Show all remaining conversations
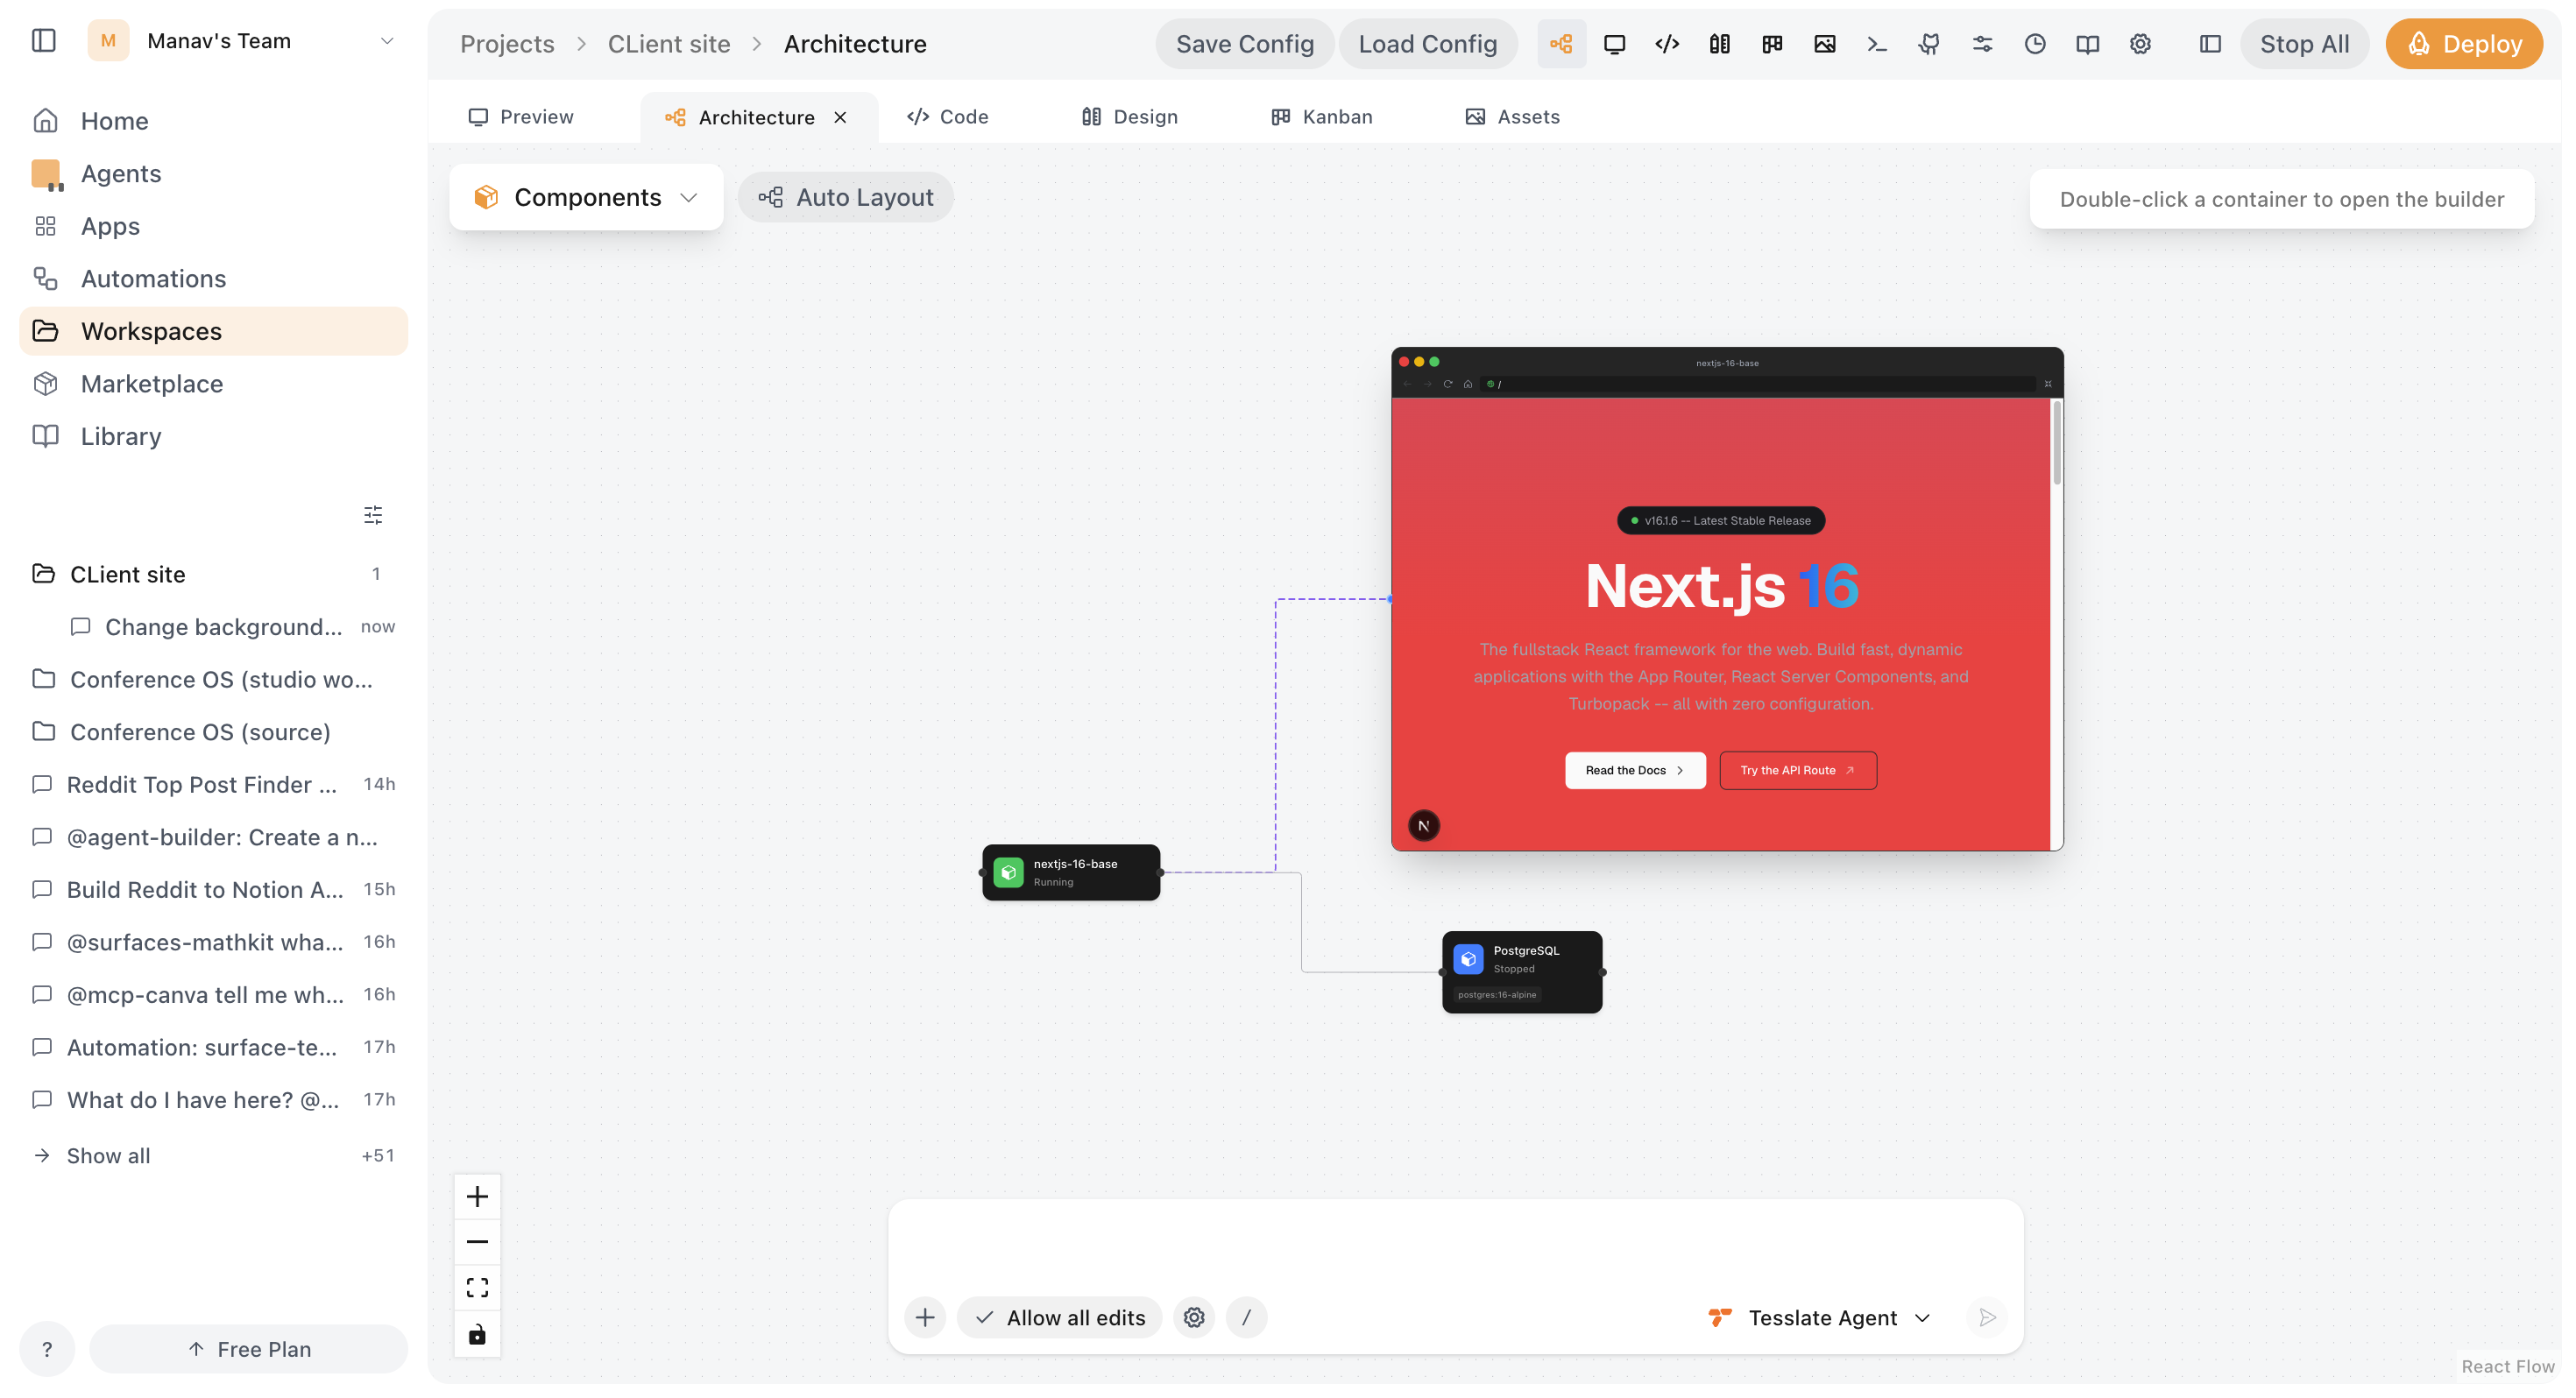Image resolution: width=2576 pixels, height=1398 pixels. (x=213, y=1155)
